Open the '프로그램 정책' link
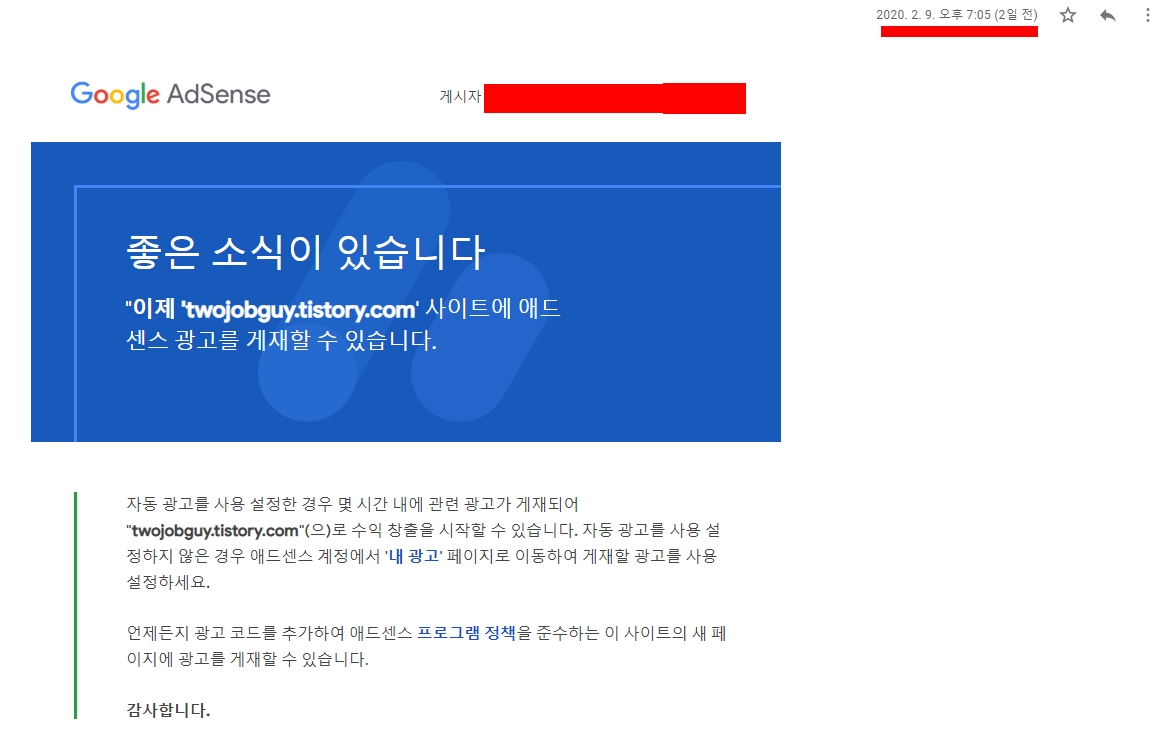 (466, 633)
